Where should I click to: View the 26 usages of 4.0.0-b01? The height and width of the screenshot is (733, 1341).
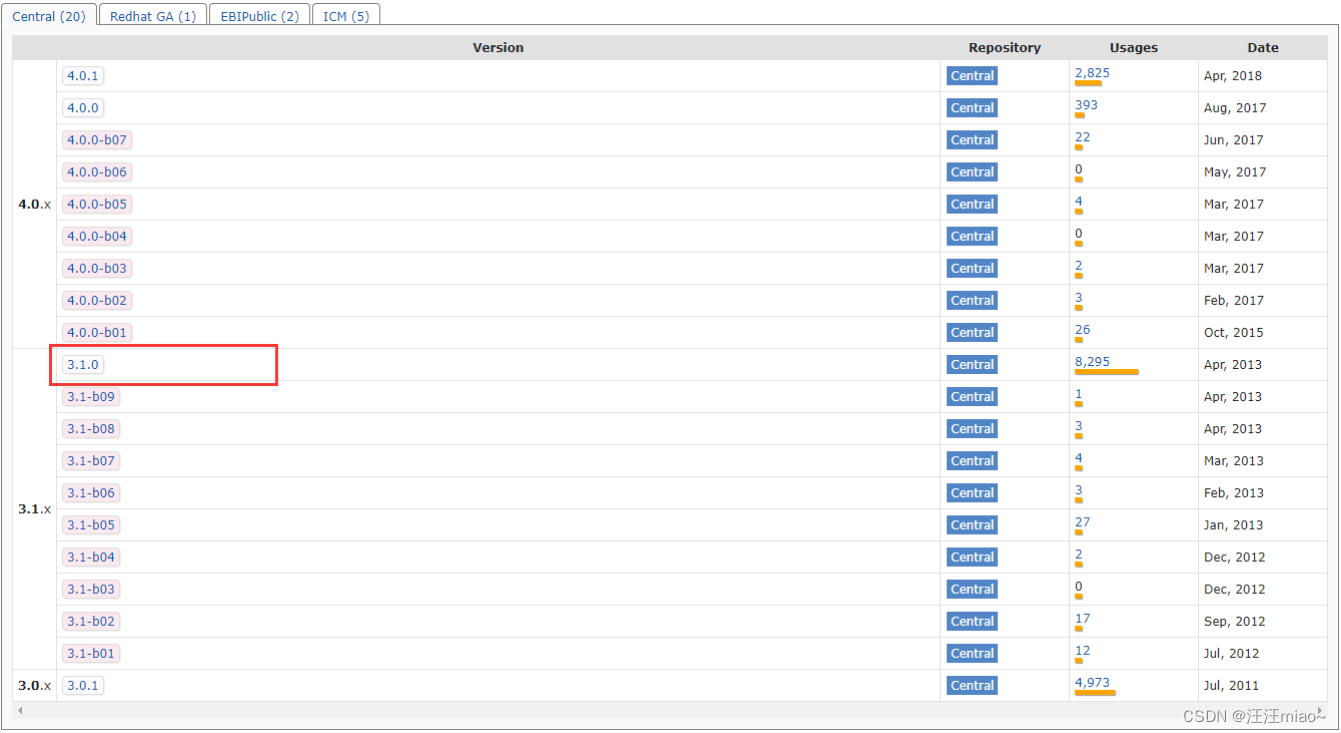pyautogui.click(x=1082, y=329)
